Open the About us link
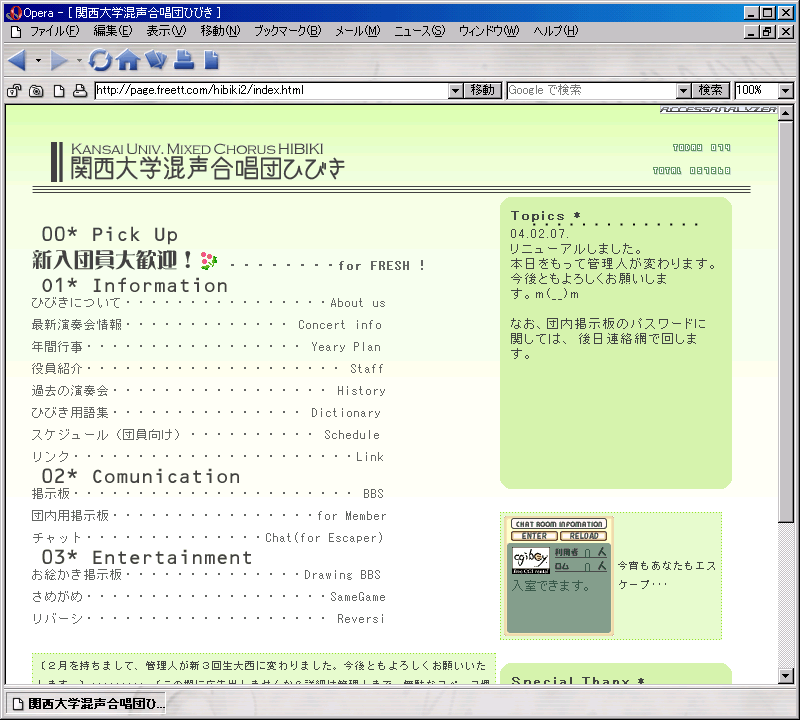The image size is (800, 720). tap(358, 303)
